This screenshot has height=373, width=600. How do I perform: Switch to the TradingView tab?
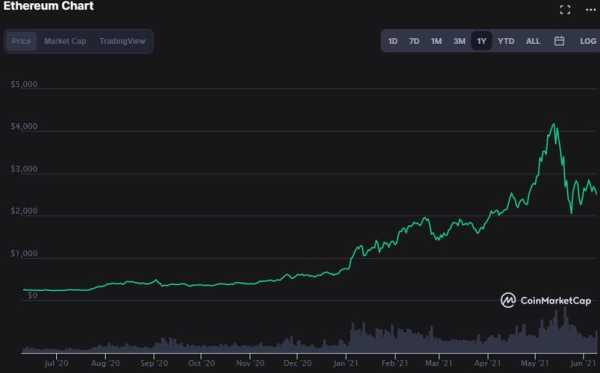122,41
